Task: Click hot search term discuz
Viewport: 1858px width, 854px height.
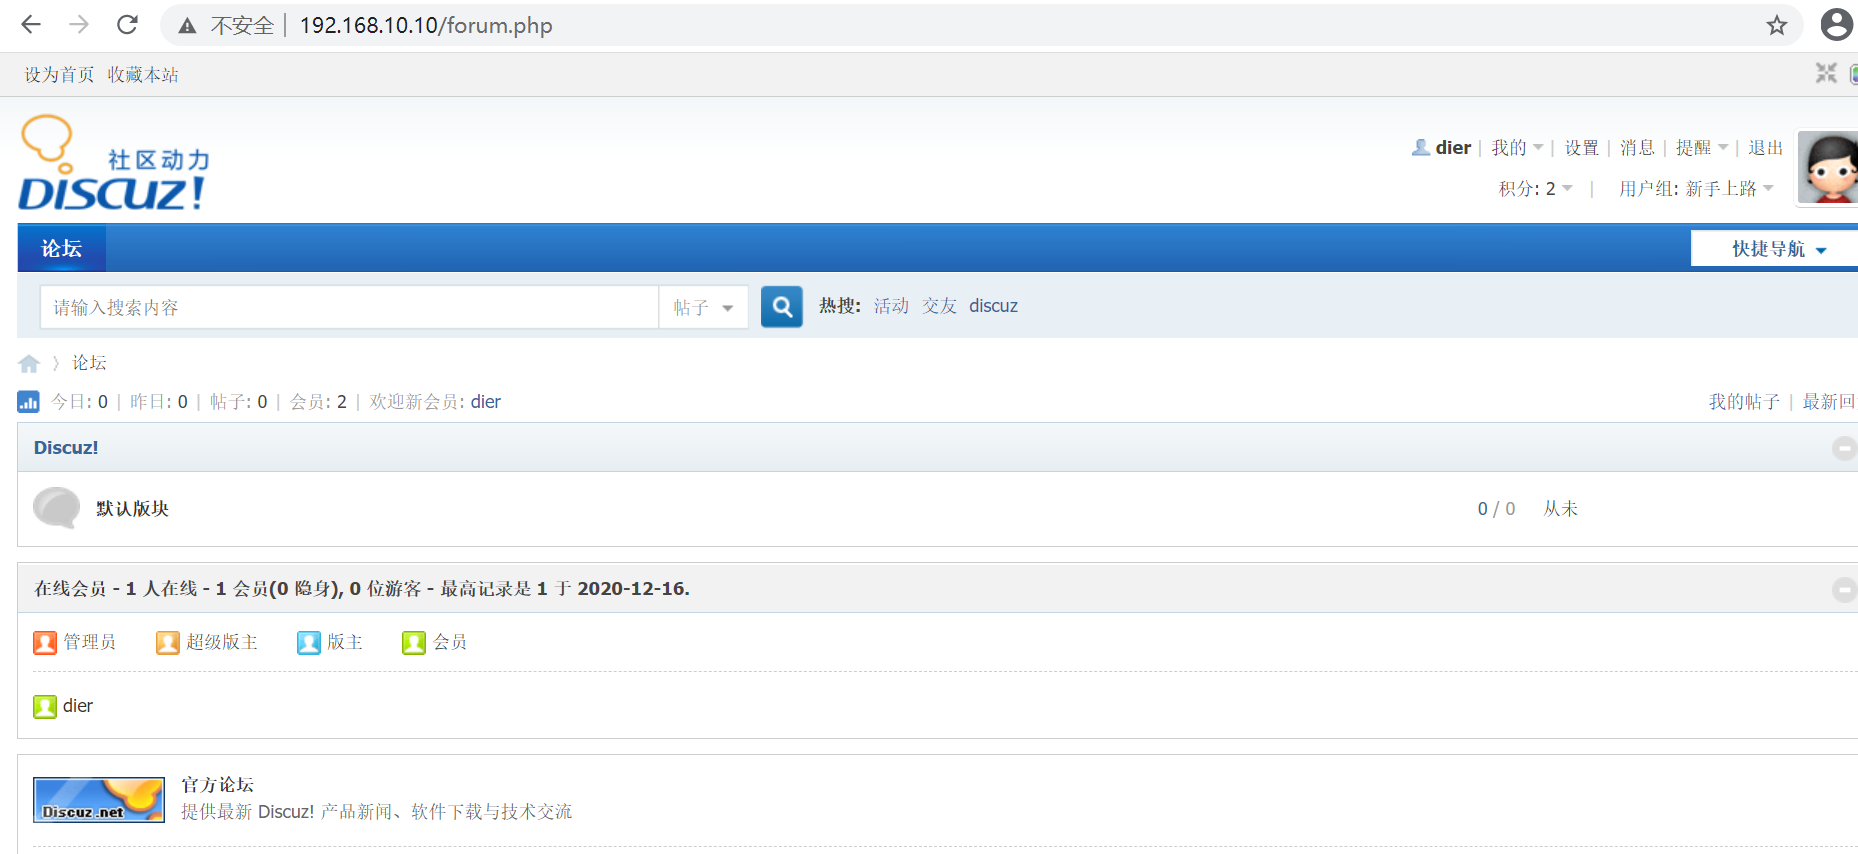Action: pos(993,306)
